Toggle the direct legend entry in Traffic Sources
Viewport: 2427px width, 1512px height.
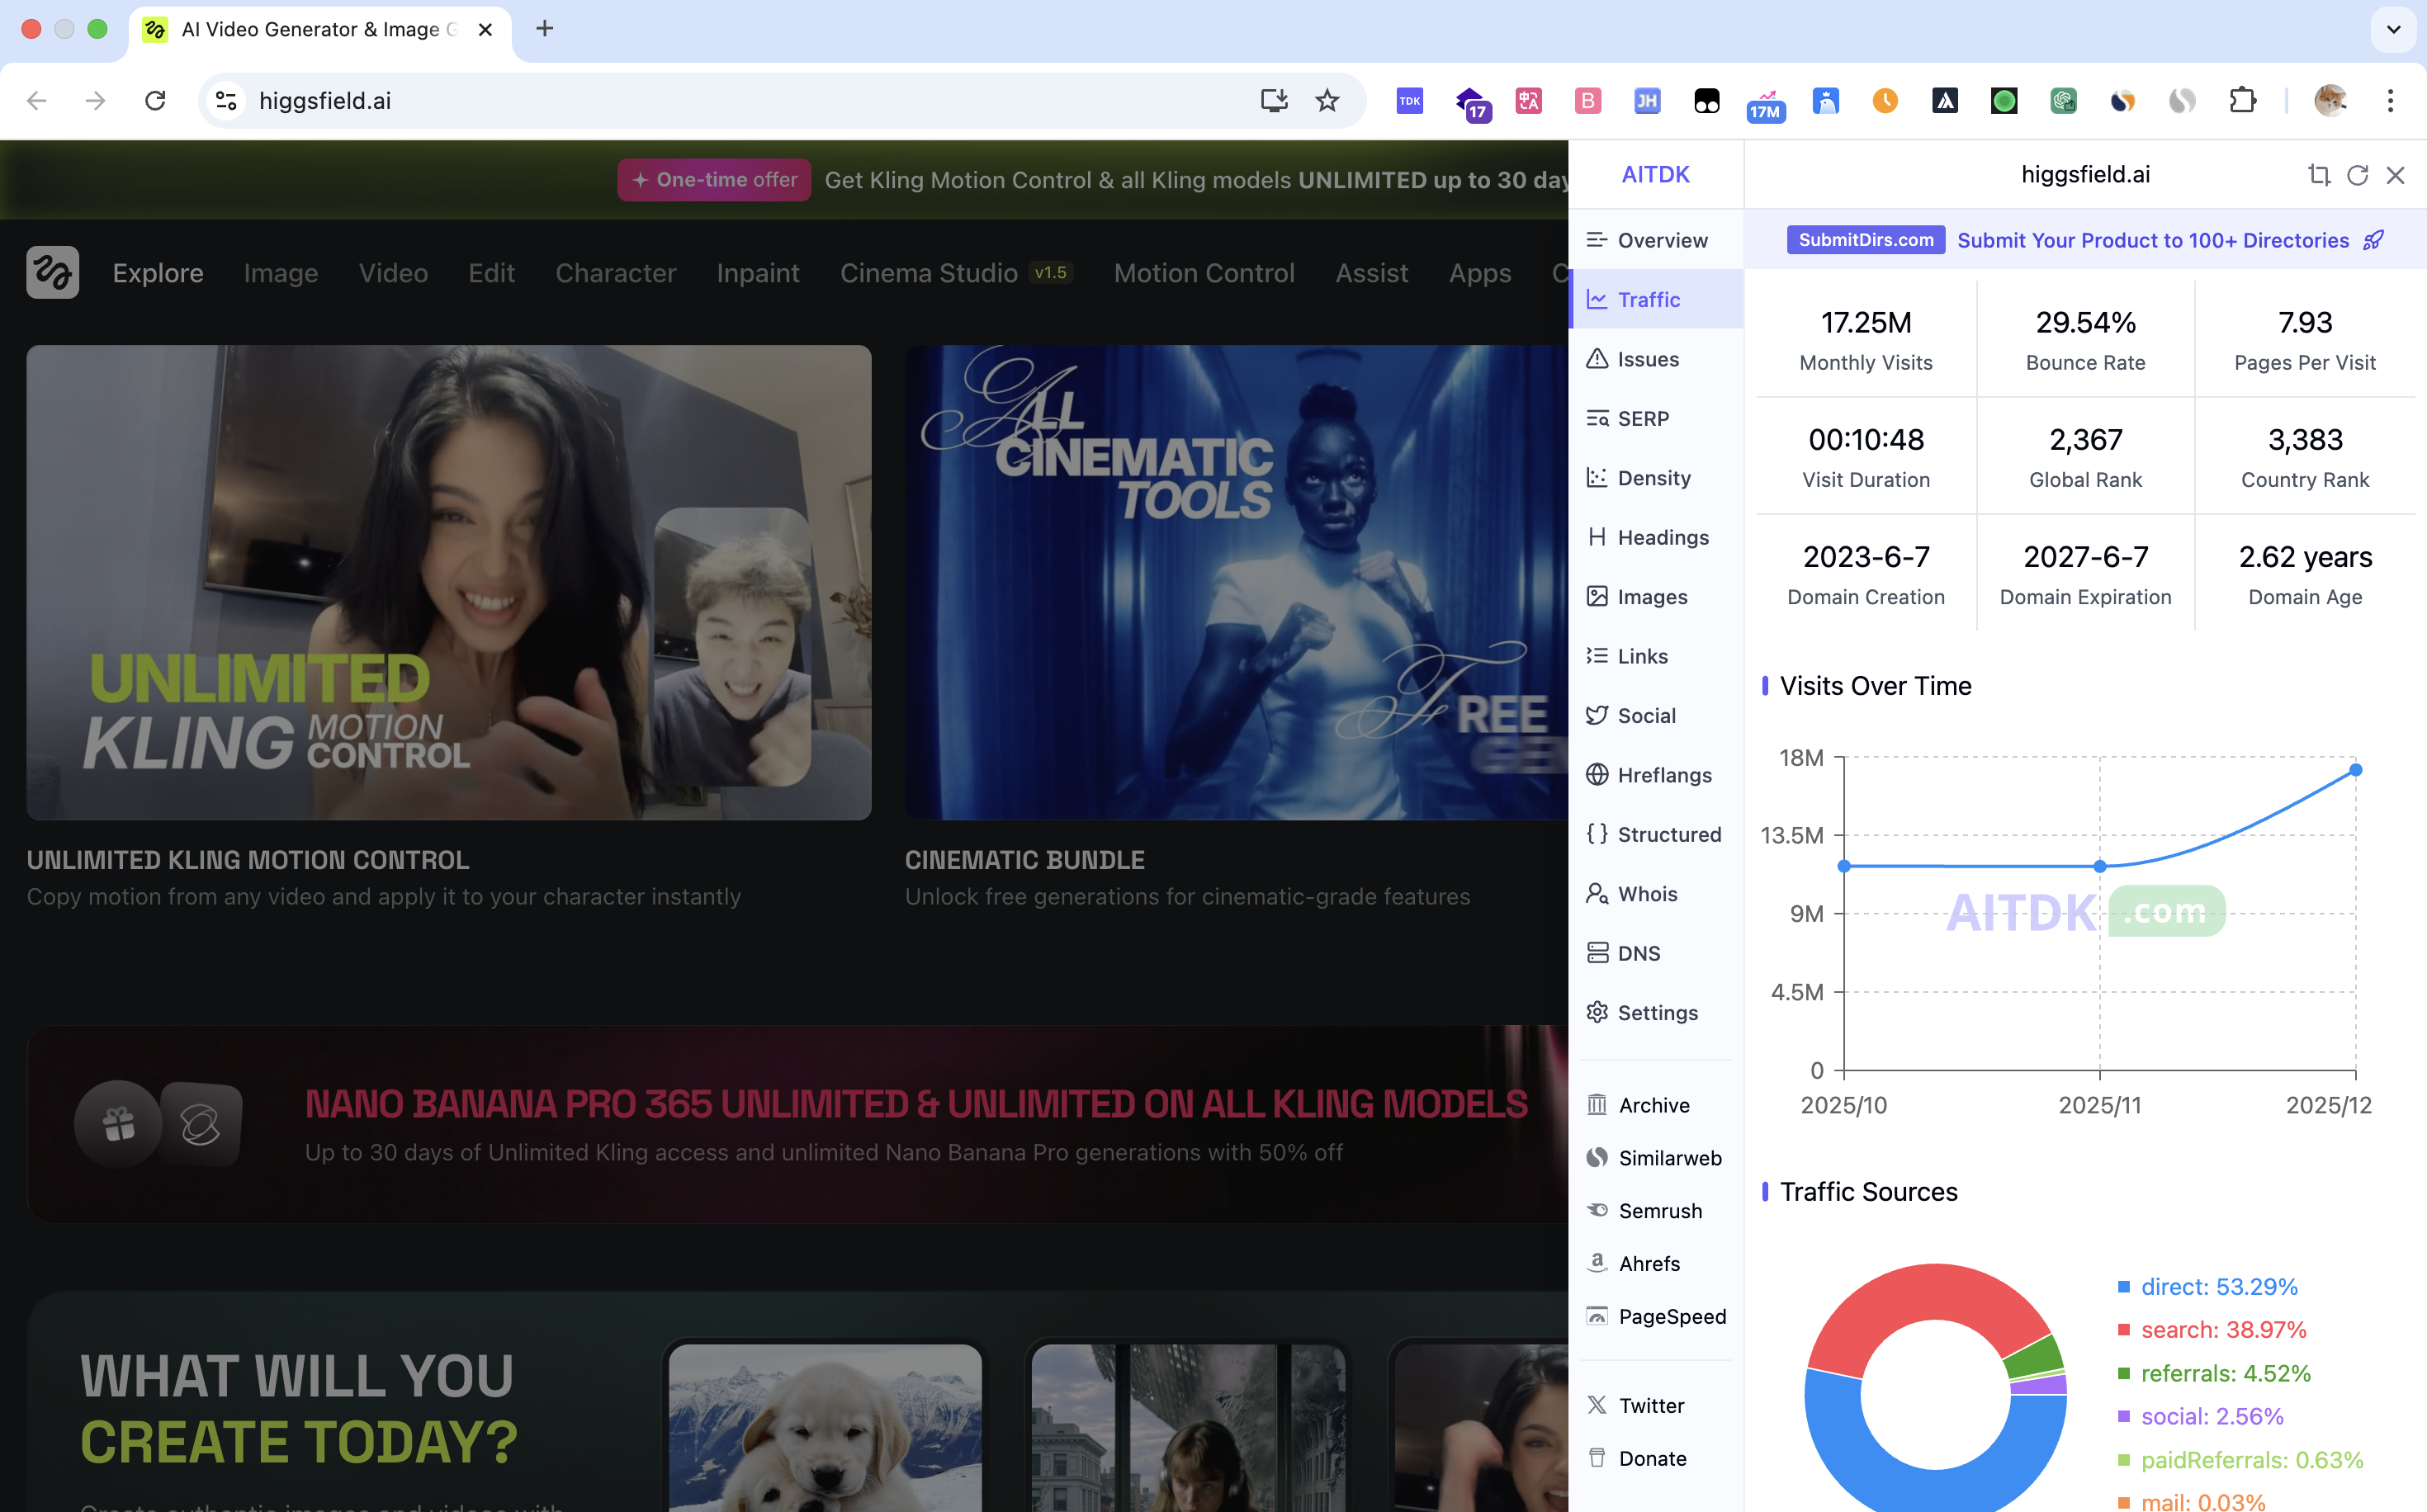click(x=2218, y=1286)
